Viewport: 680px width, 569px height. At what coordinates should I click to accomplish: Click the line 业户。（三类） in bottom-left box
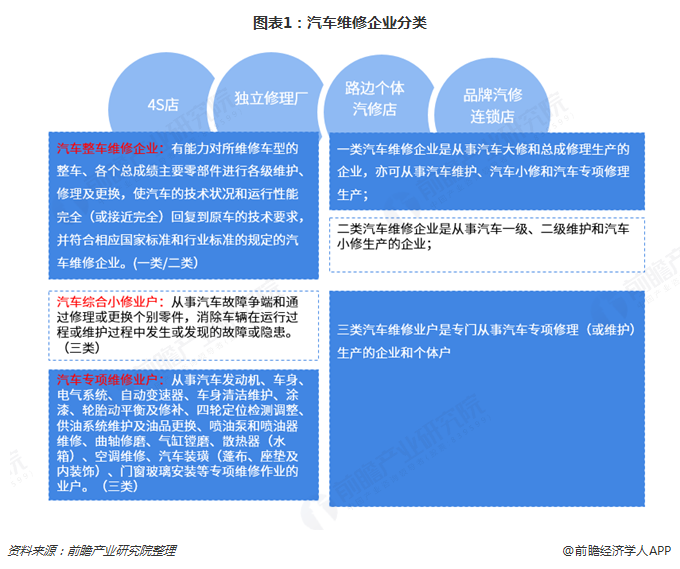[x=98, y=486]
